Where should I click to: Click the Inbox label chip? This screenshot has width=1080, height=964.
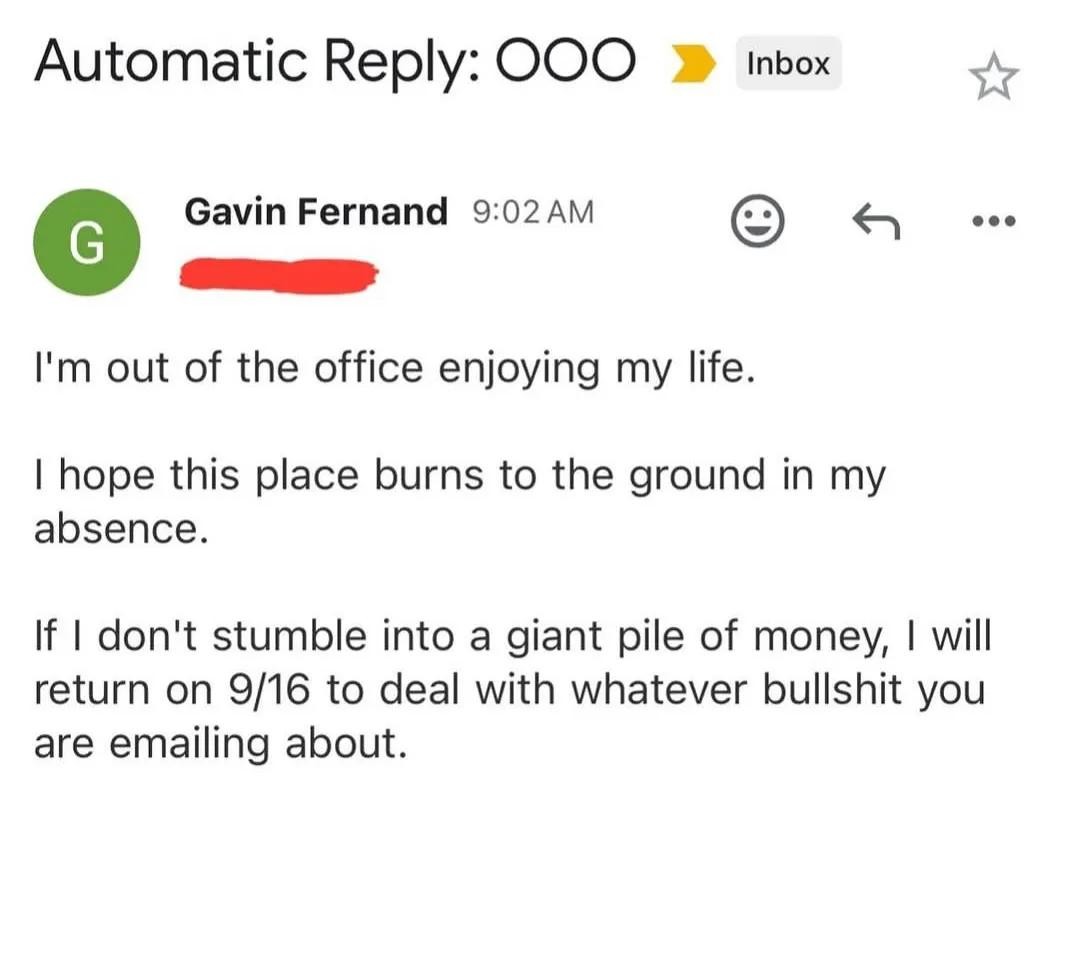click(788, 64)
